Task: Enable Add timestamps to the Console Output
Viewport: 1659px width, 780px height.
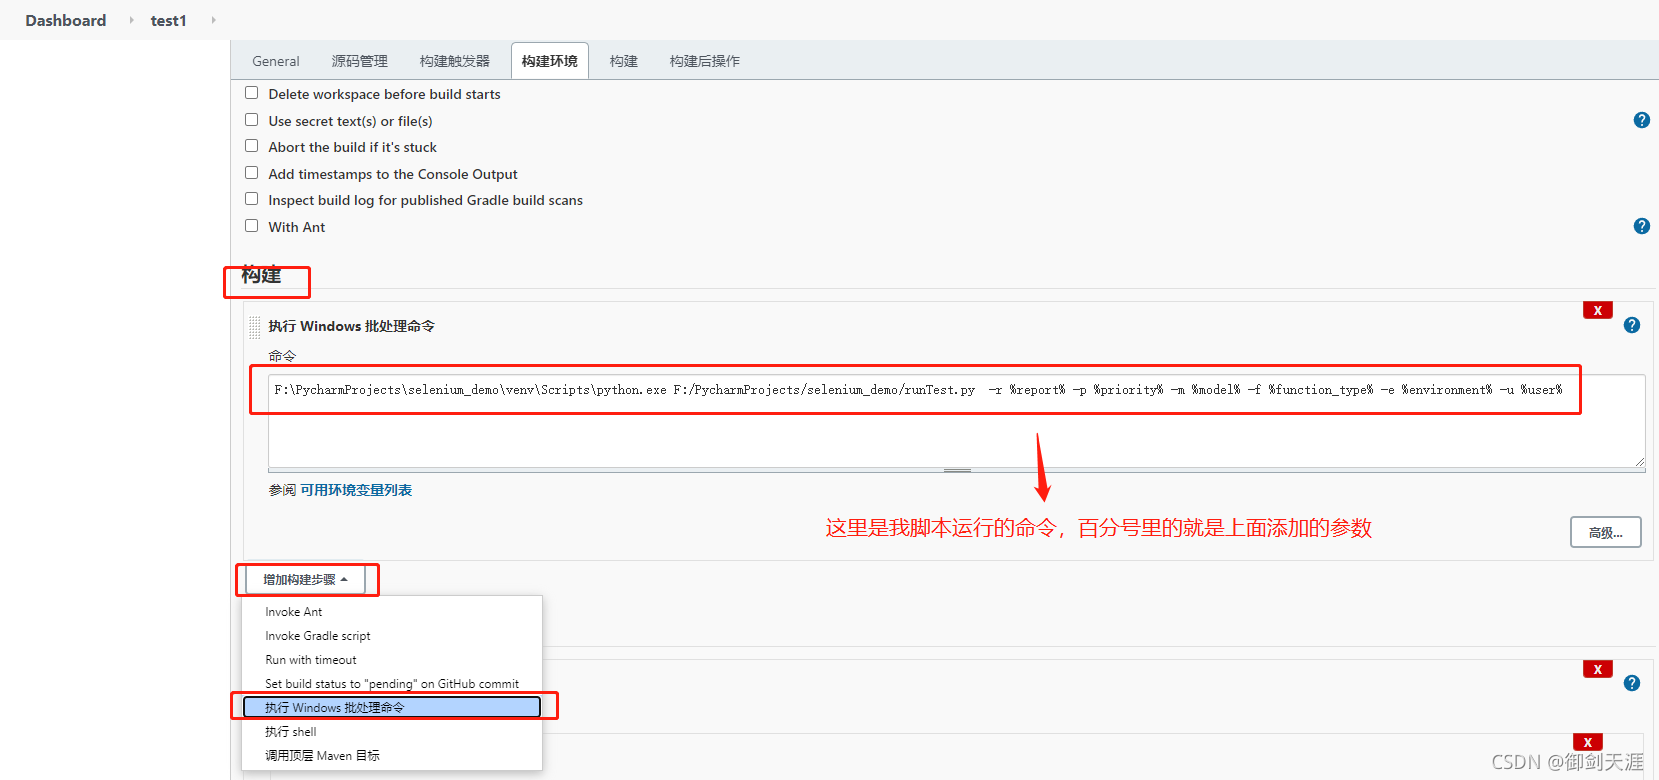Action: click(x=252, y=173)
